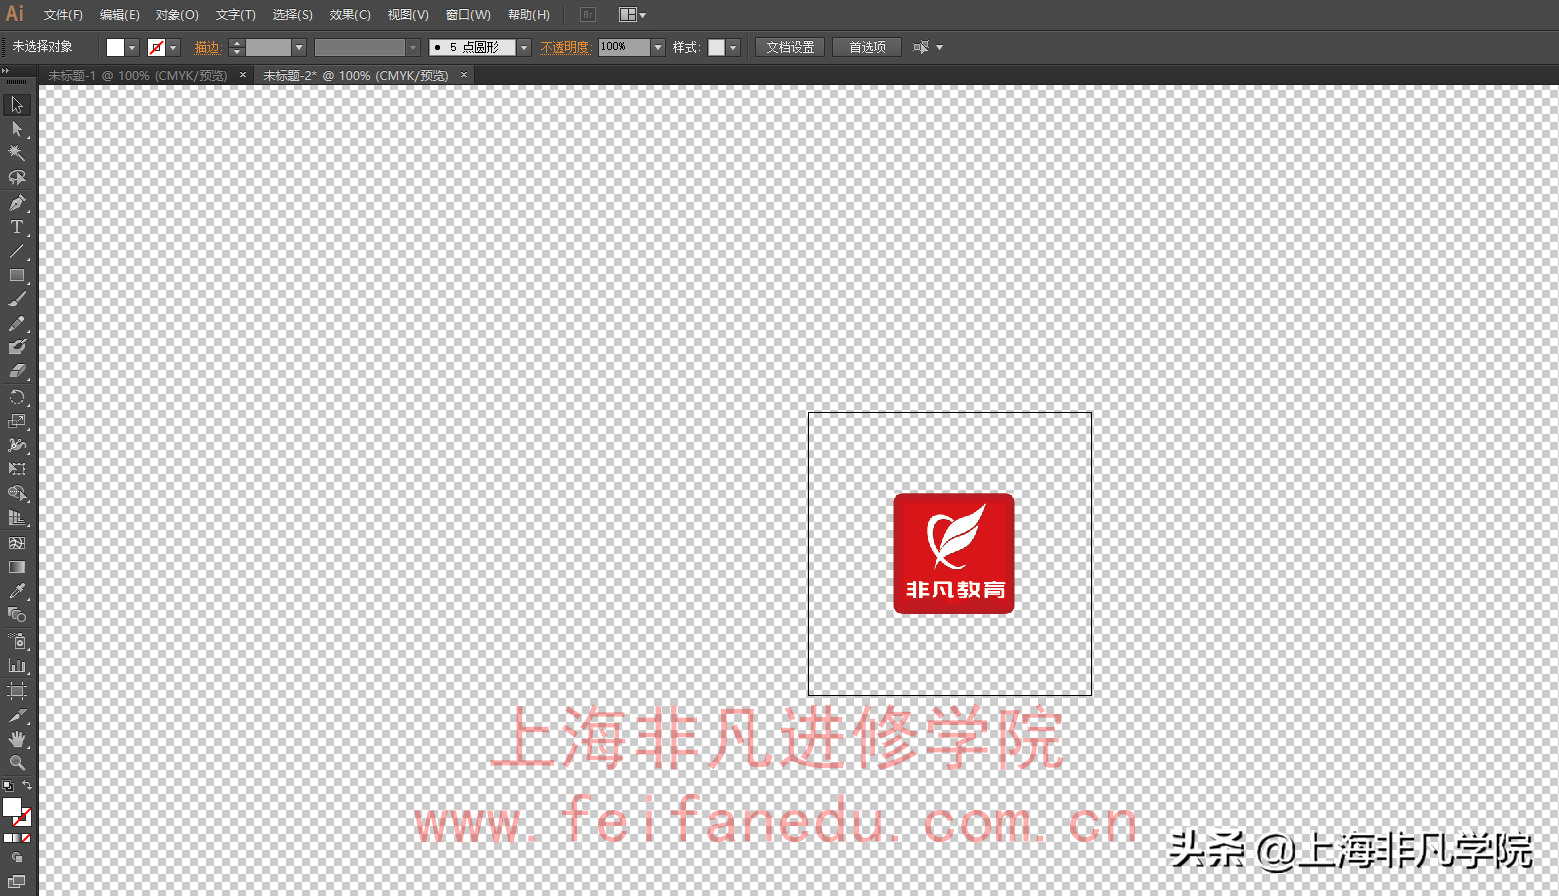Click the 文档设置 button
This screenshot has width=1559, height=896.
coord(789,46)
